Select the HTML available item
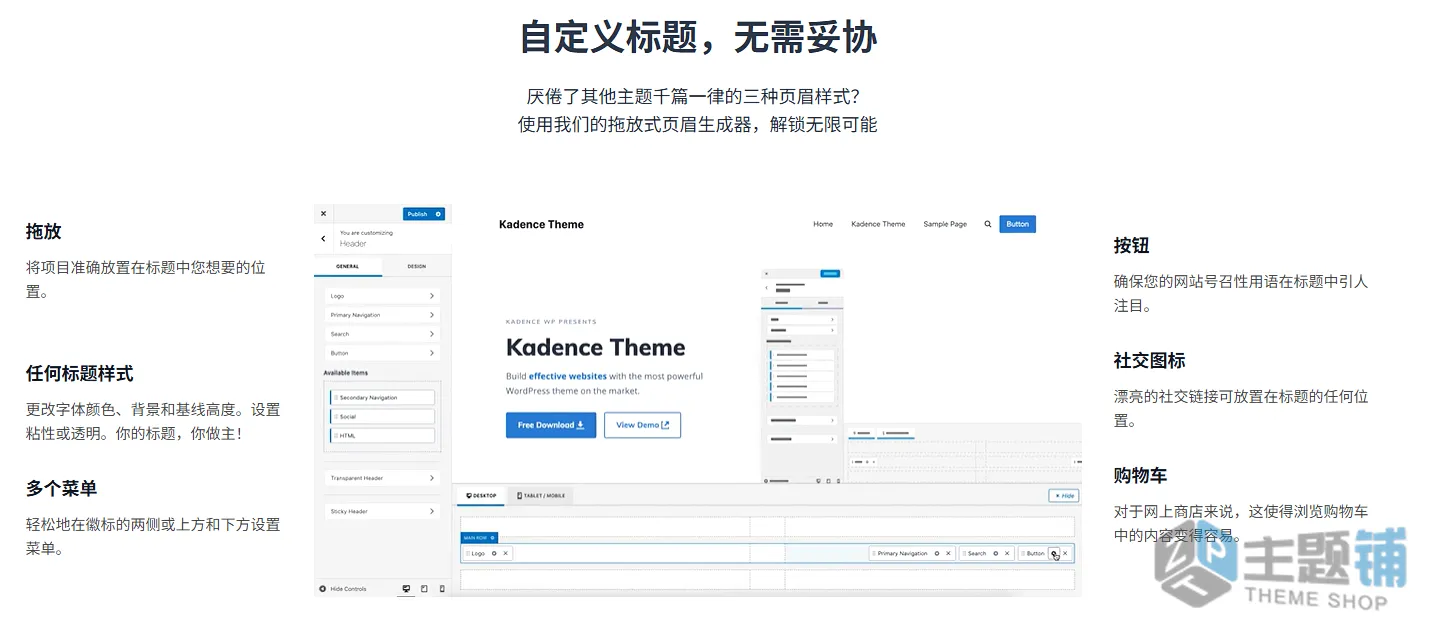Viewport: 1433px width, 638px height. pyautogui.click(x=382, y=436)
